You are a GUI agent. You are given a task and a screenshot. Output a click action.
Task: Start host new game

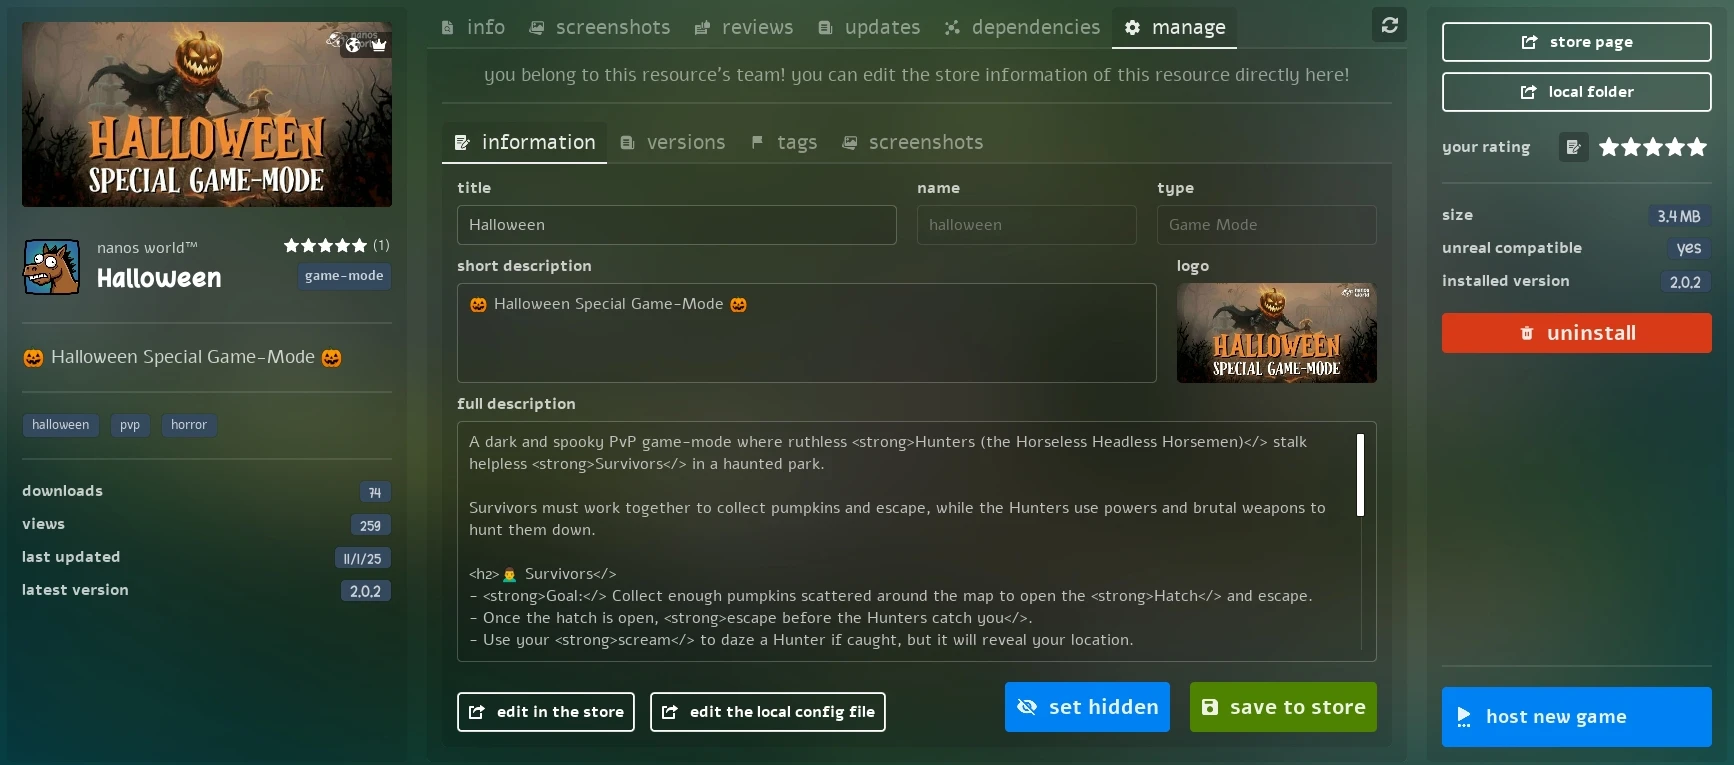1576,717
